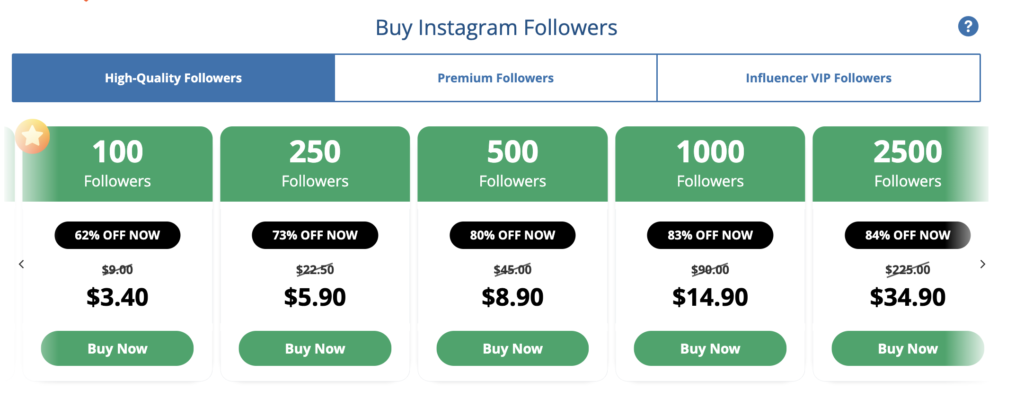Click the 62% OFF NOW badge
This screenshot has width=1024, height=408.
point(117,235)
